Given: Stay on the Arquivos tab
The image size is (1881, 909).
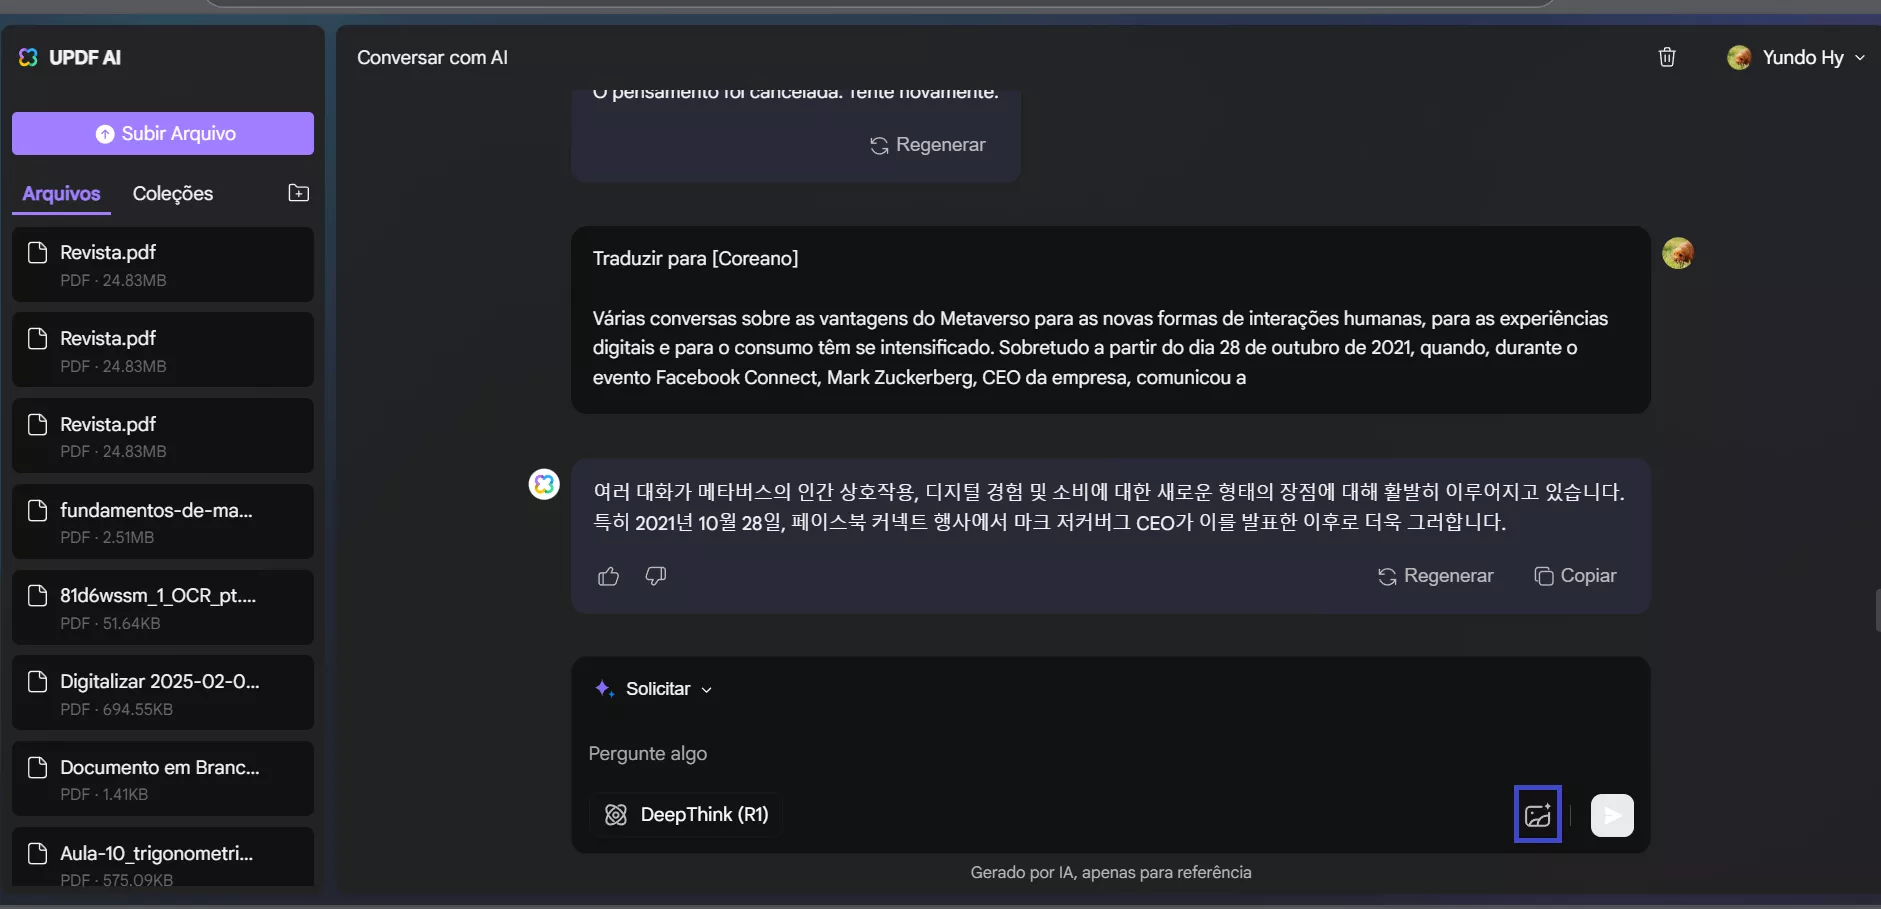Looking at the screenshot, I should pos(60,194).
